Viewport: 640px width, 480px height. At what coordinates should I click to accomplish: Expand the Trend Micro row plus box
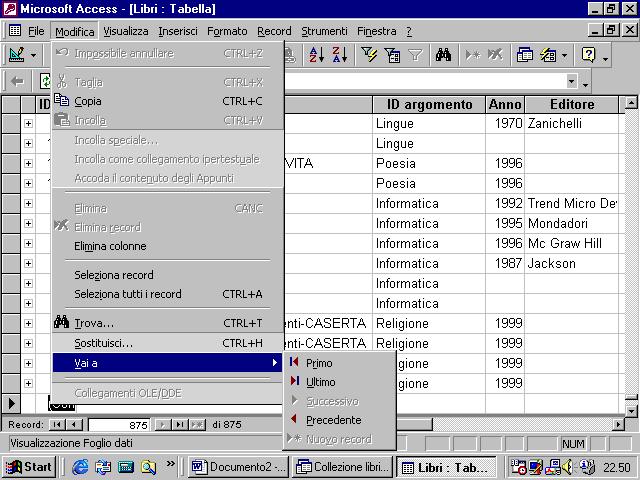coord(28,203)
